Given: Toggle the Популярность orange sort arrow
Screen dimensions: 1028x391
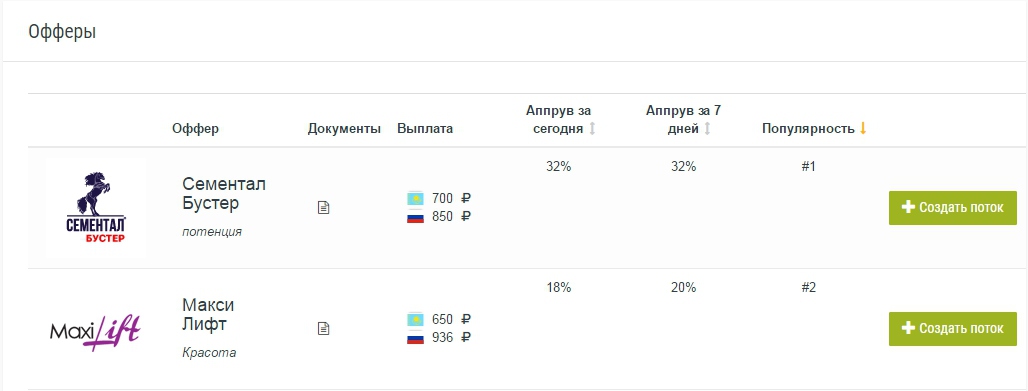Looking at the screenshot, I should tap(863, 129).
